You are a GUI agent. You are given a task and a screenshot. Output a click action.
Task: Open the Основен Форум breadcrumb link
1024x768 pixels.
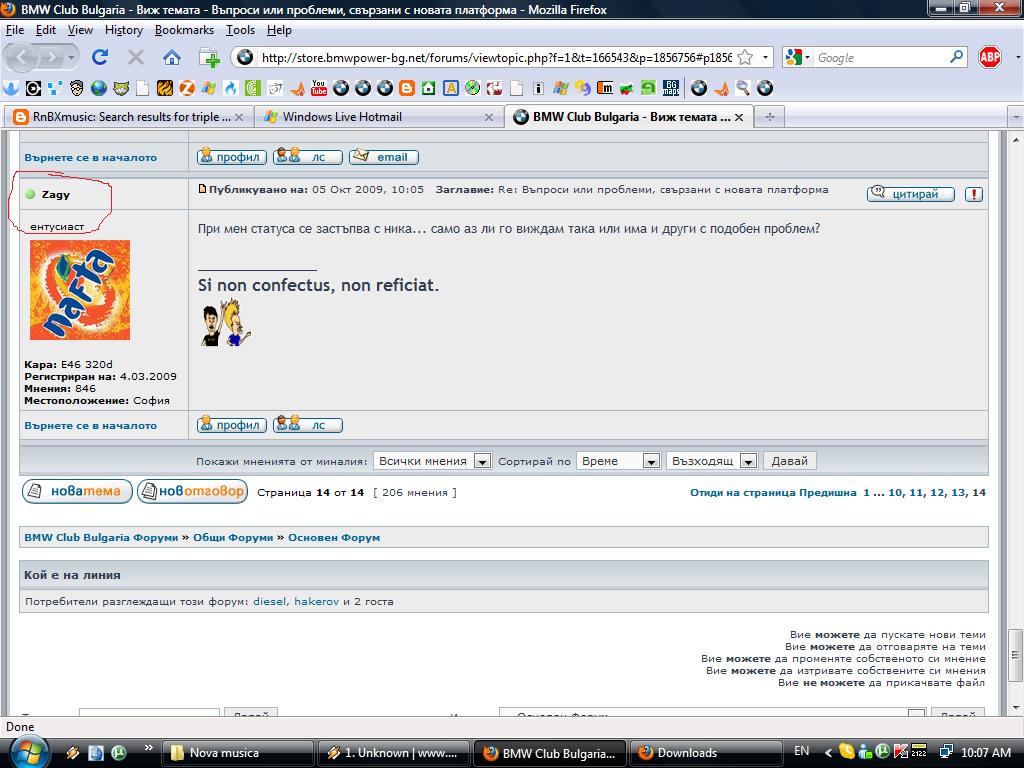pos(334,537)
